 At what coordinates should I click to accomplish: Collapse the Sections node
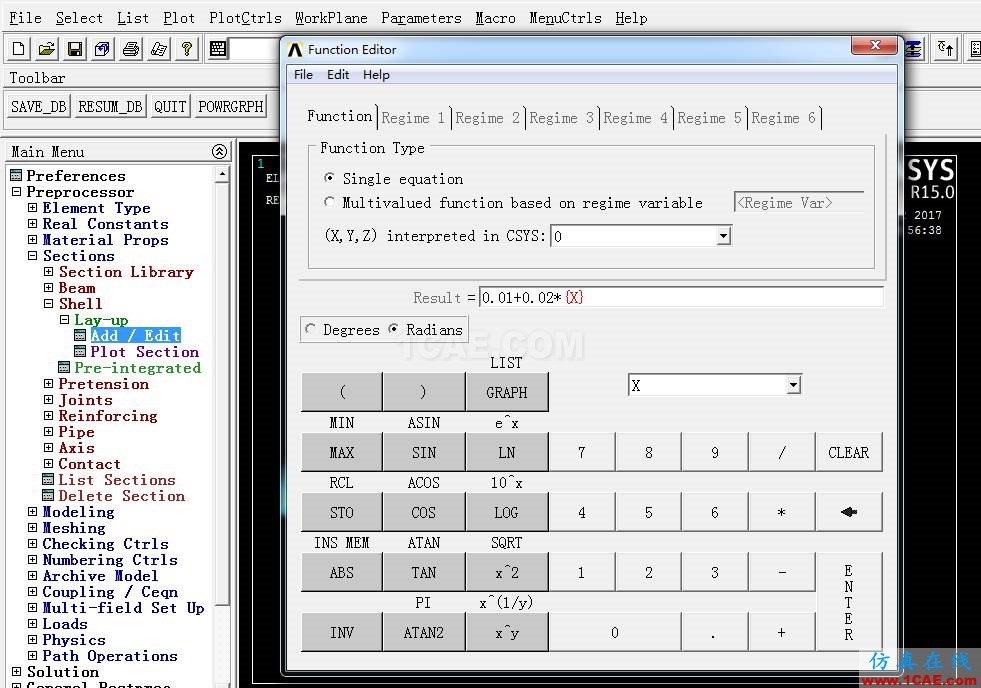[33, 256]
